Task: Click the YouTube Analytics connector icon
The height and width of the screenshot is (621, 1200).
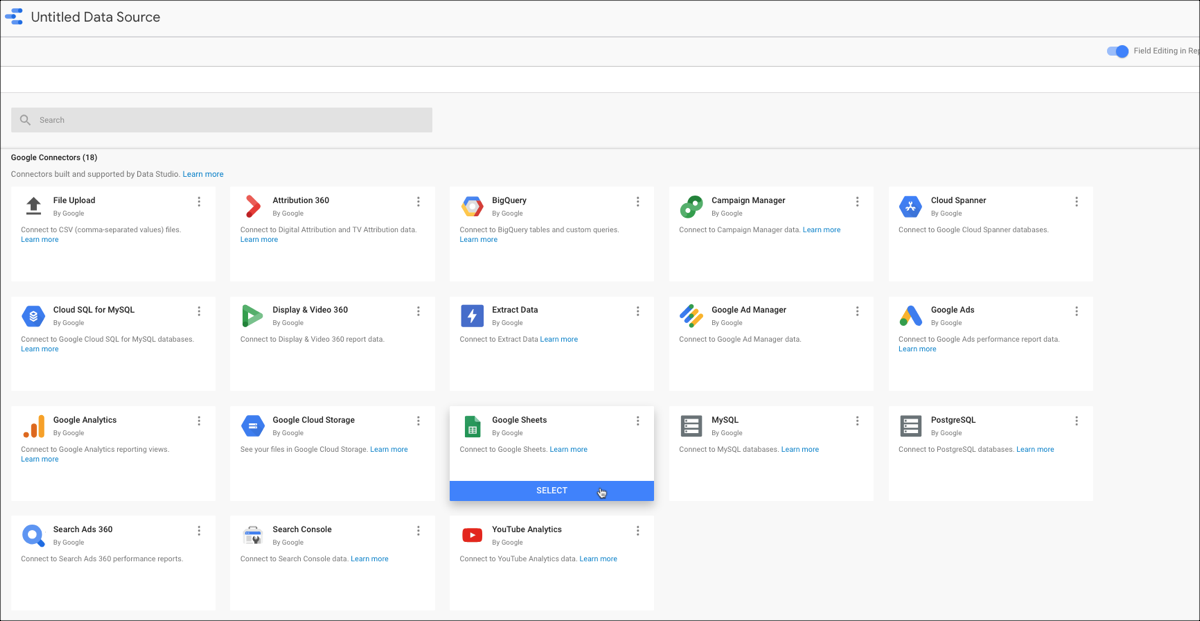Action: tap(472, 536)
